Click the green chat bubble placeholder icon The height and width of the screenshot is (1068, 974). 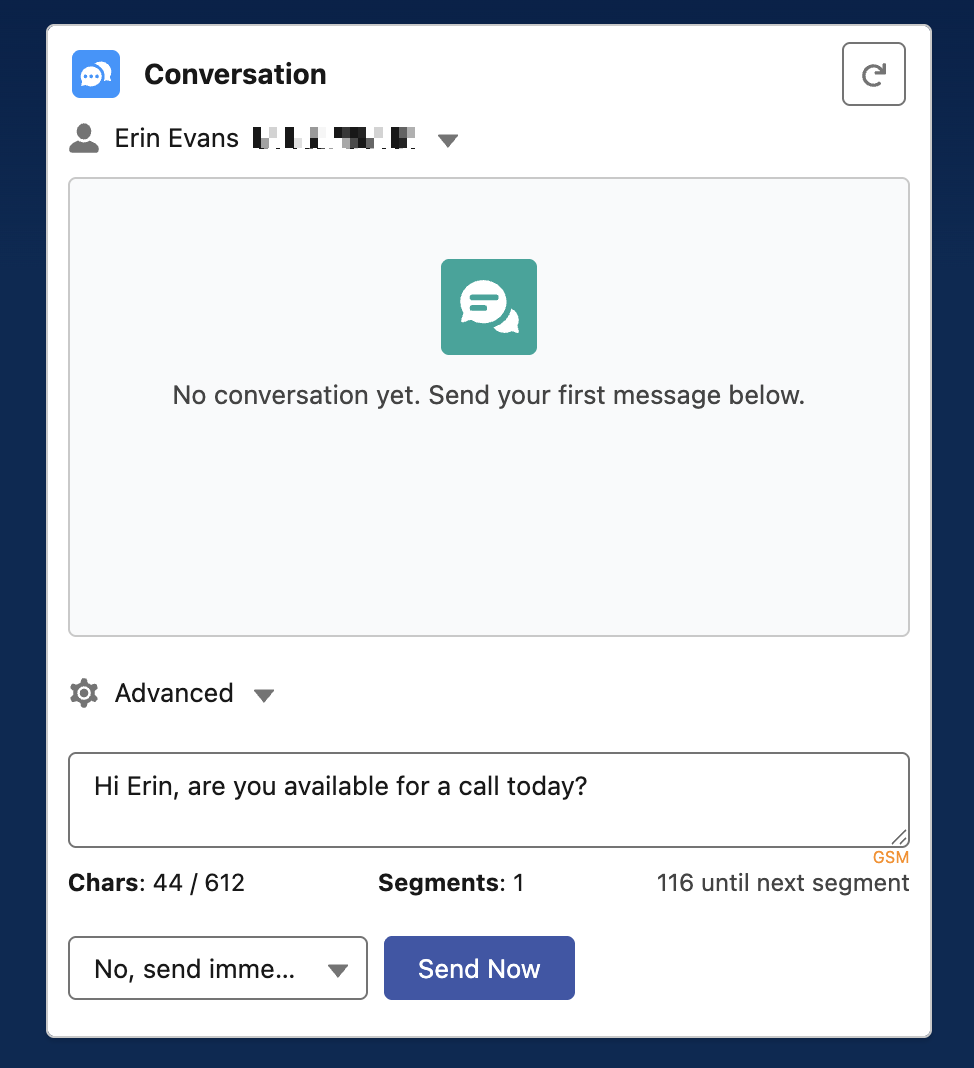click(x=488, y=307)
